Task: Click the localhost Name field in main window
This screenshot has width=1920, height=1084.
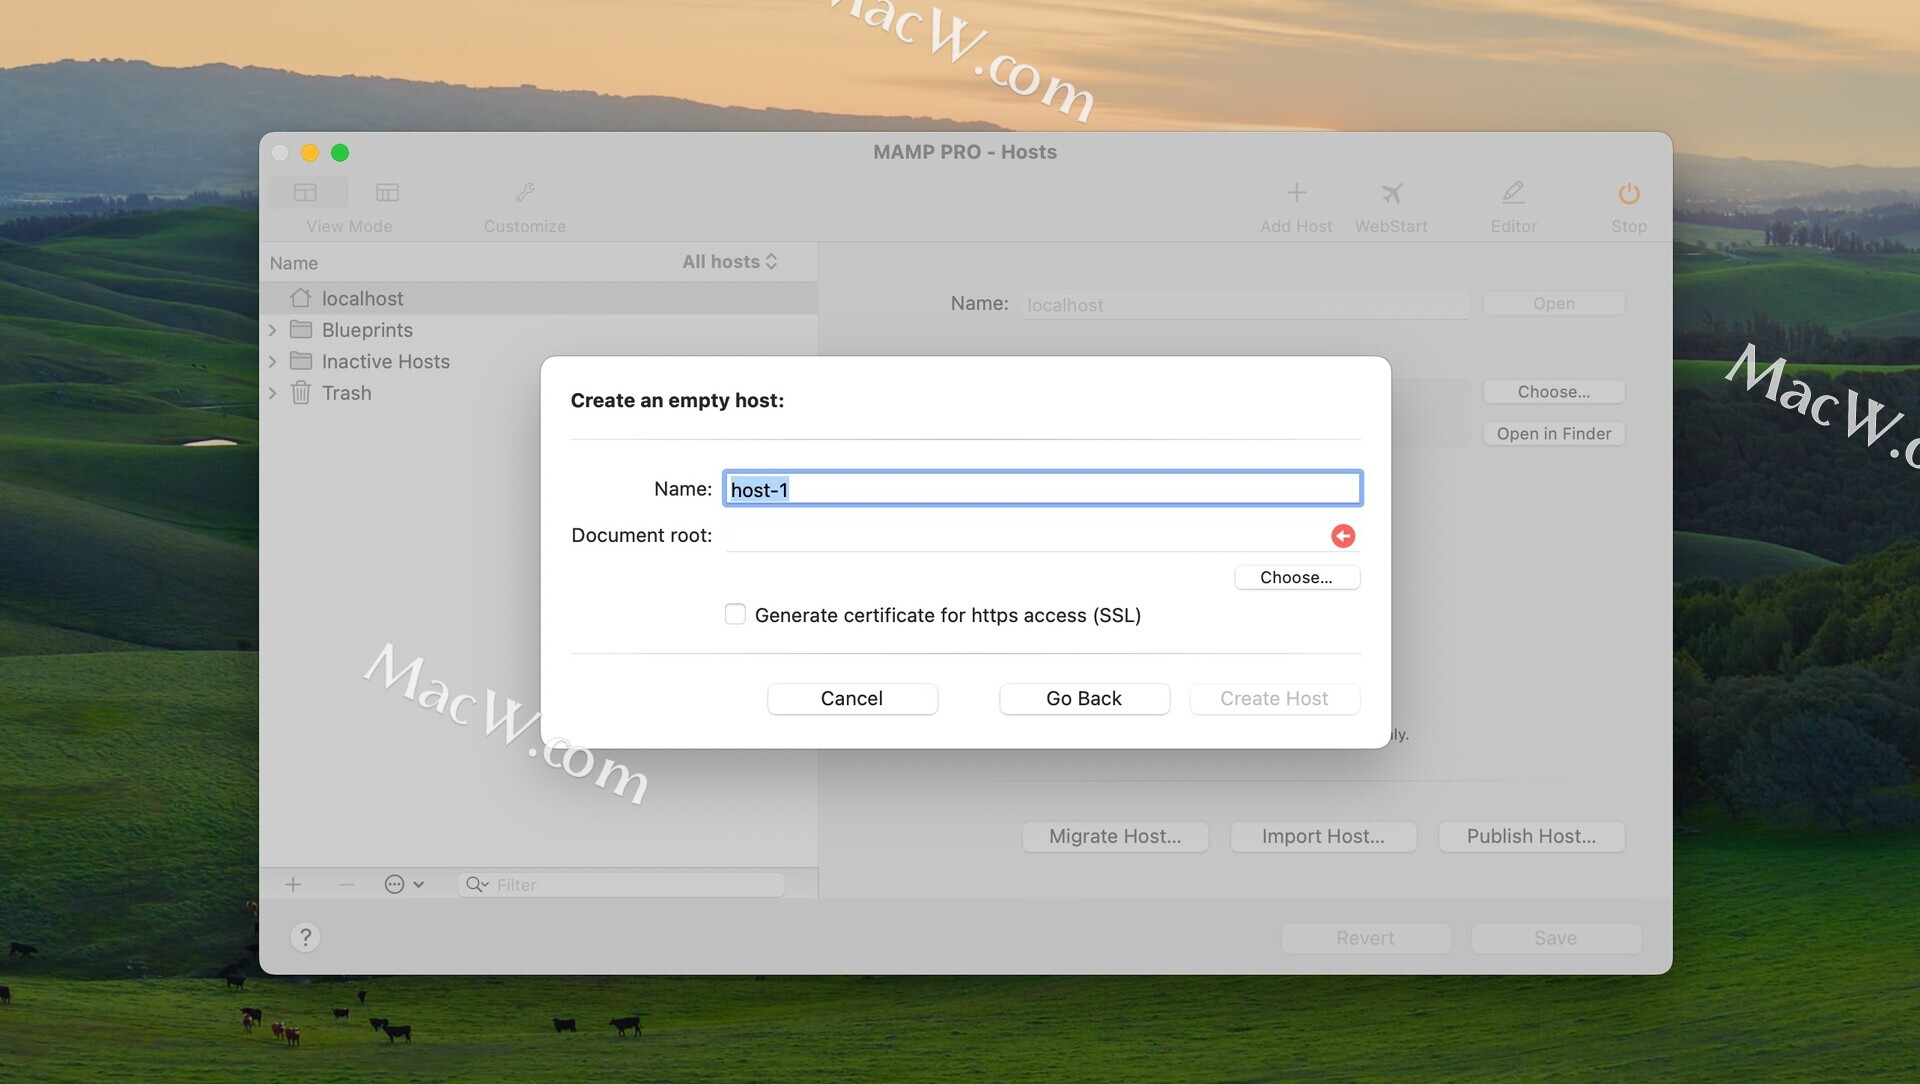Action: (x=1244, y=304)
